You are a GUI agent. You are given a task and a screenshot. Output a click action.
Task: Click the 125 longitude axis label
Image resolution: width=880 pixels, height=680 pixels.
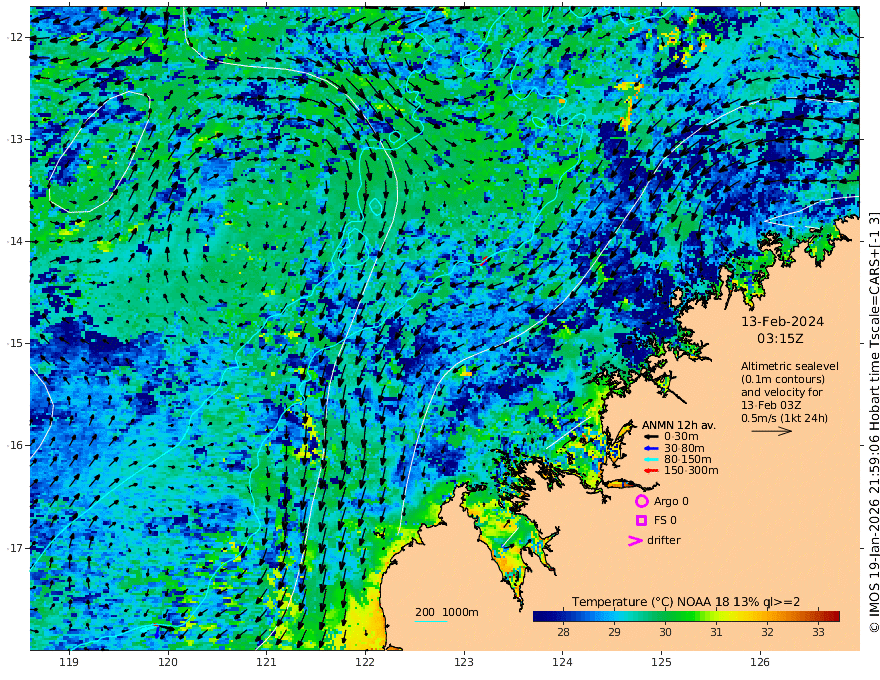pos(662,663)
